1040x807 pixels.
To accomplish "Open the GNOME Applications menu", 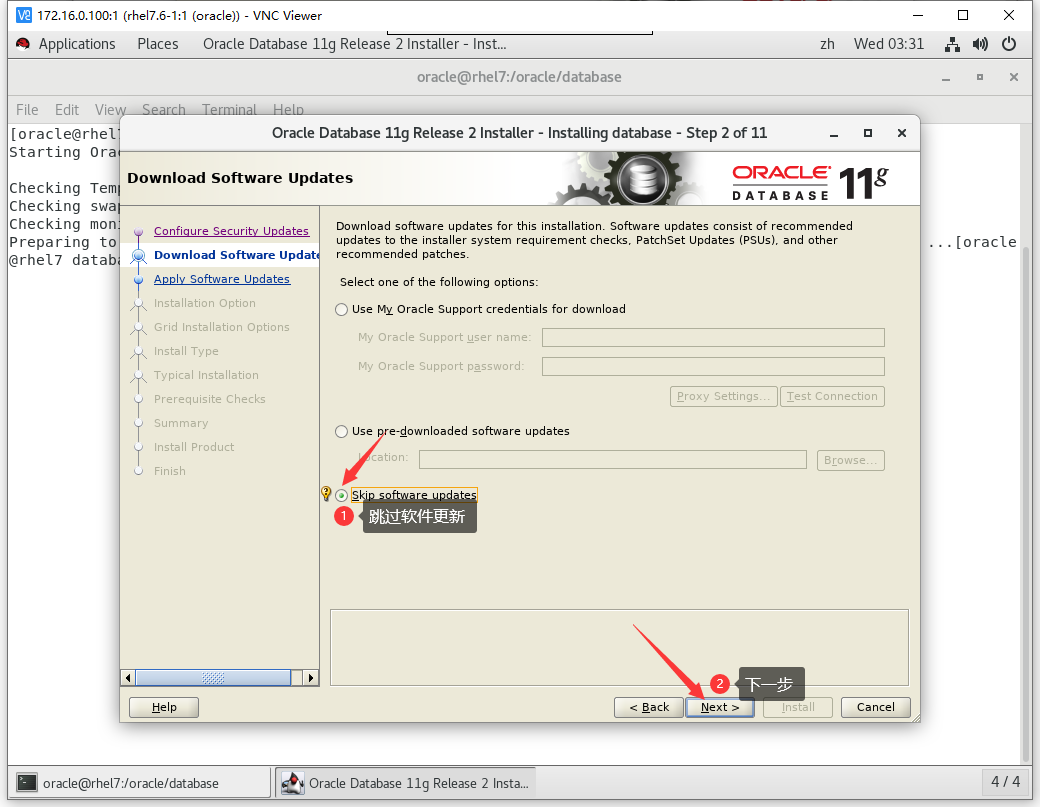I will pos(77,44).
